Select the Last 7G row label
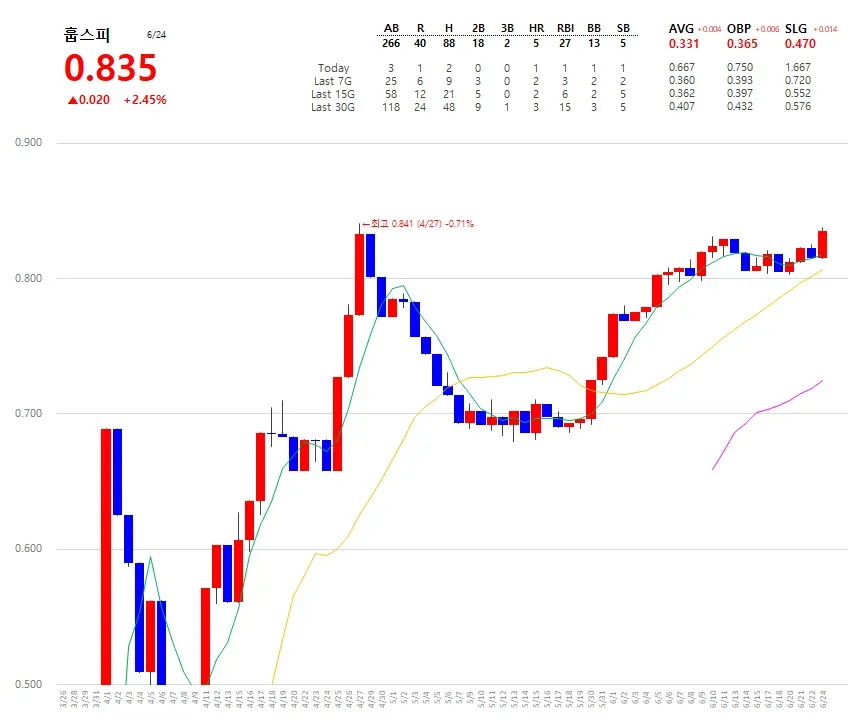Image resolution: width=848 pixels, height=720 pixels. tap(333, 81)
